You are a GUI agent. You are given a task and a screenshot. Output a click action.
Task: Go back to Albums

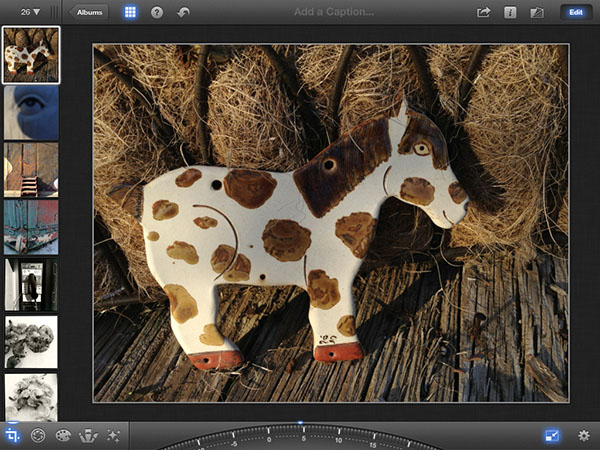[x=88, y=12]
